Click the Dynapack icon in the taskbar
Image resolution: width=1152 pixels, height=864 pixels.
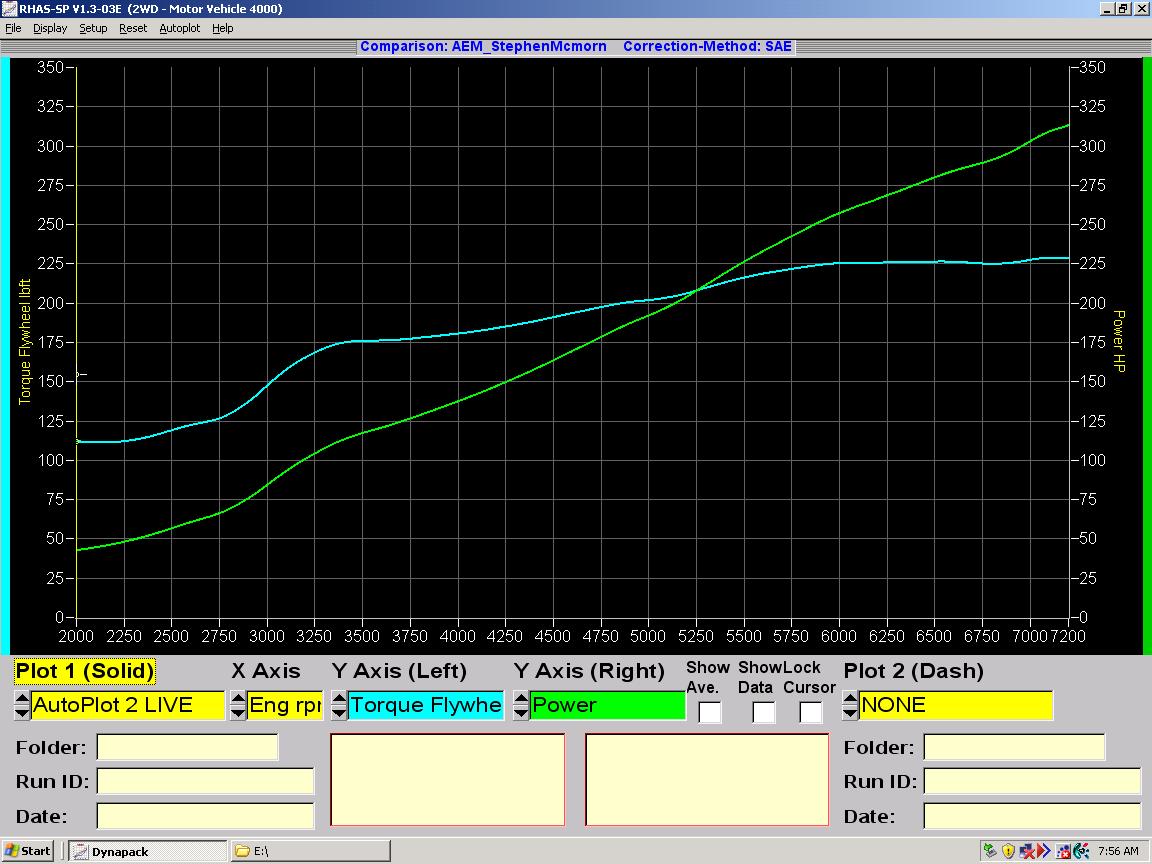(x=80, y=851)
